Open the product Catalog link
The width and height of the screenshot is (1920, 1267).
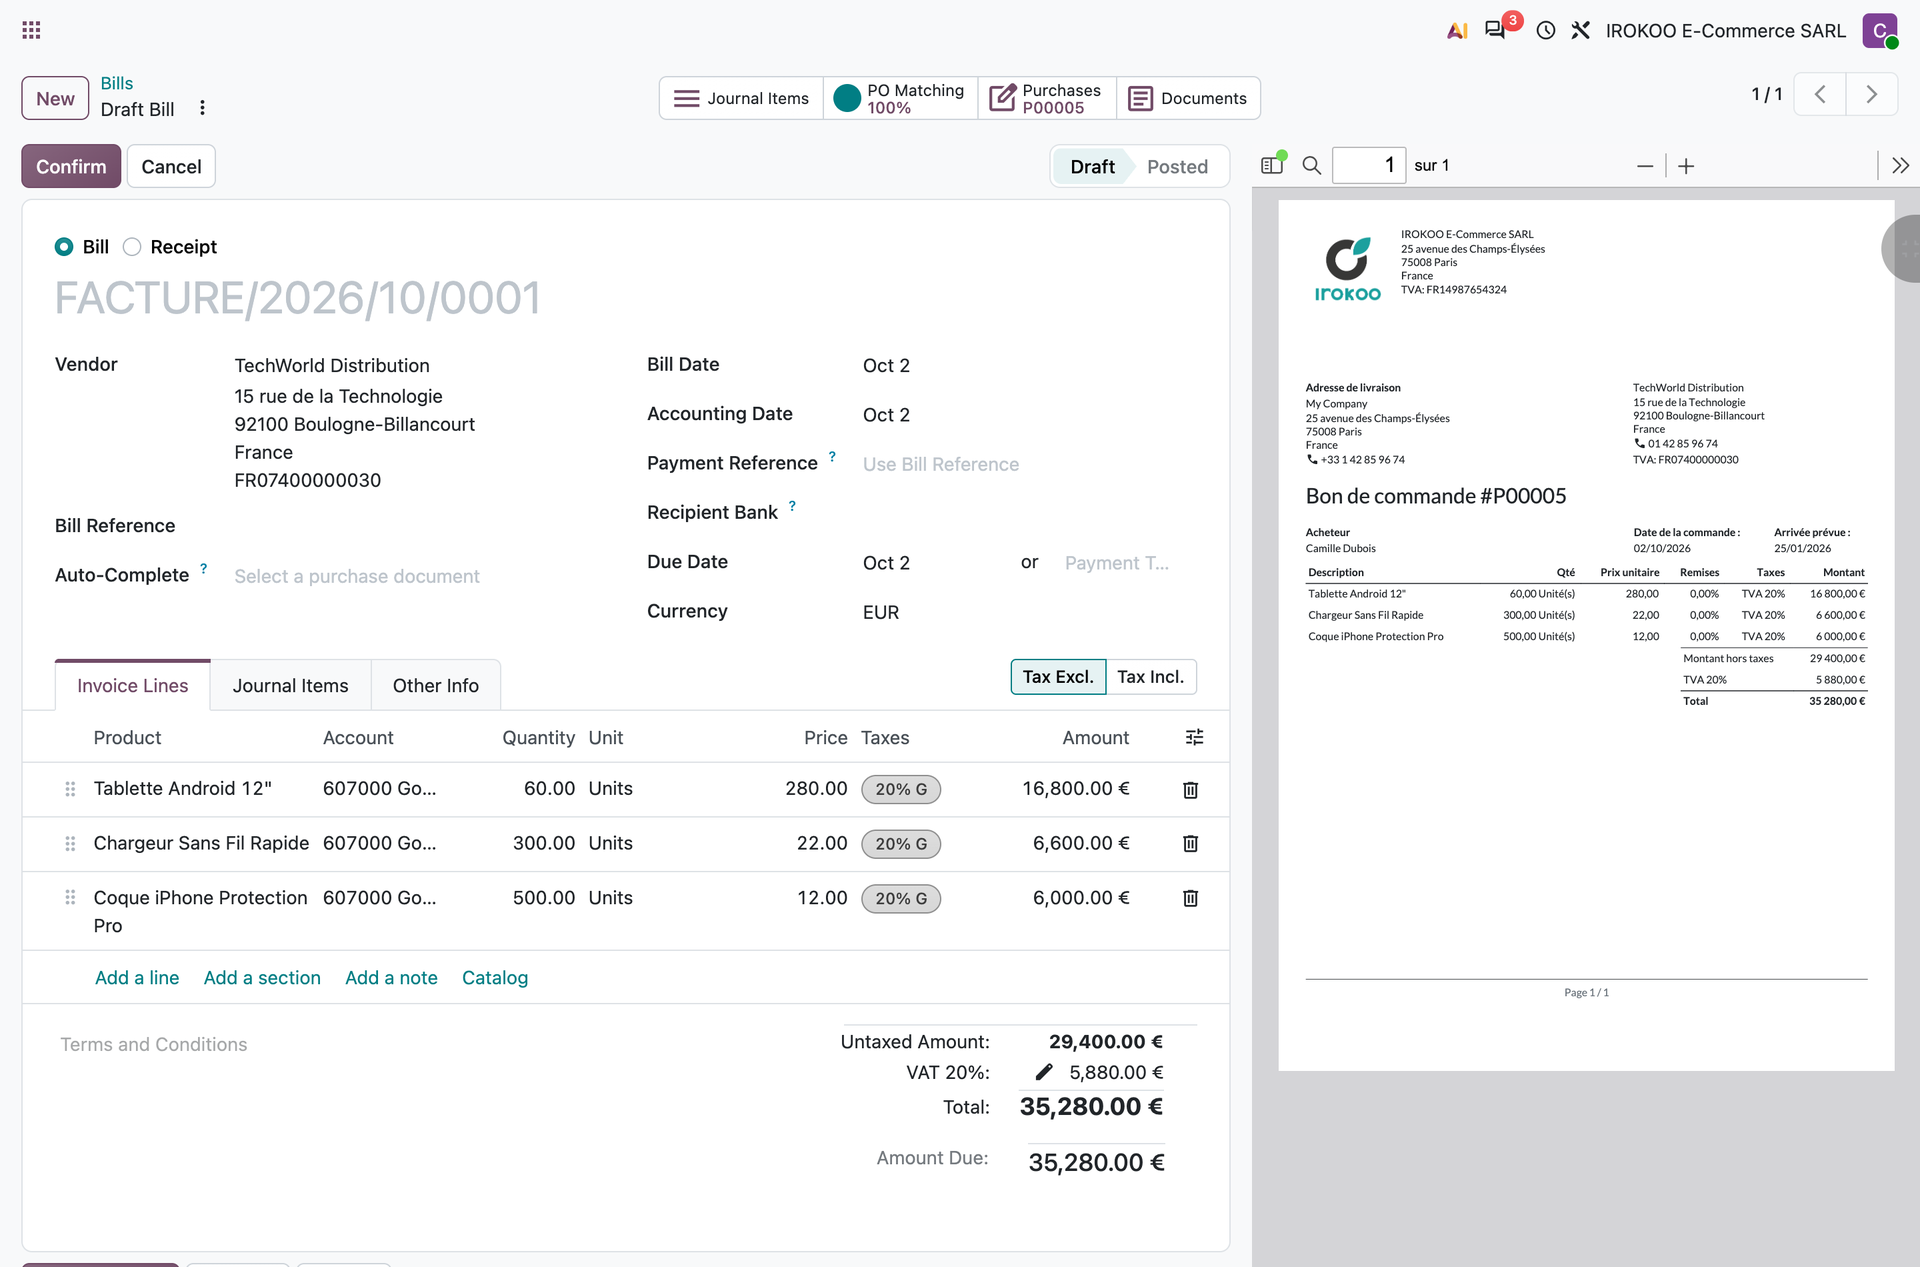pyautogui.click(x=495, y=978)
